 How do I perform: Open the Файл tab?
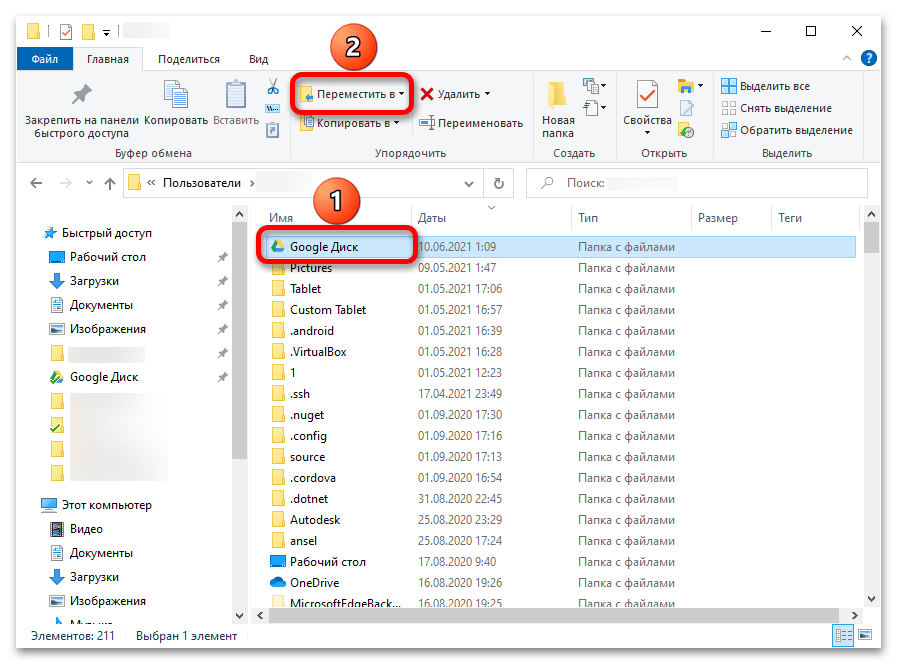45,59
